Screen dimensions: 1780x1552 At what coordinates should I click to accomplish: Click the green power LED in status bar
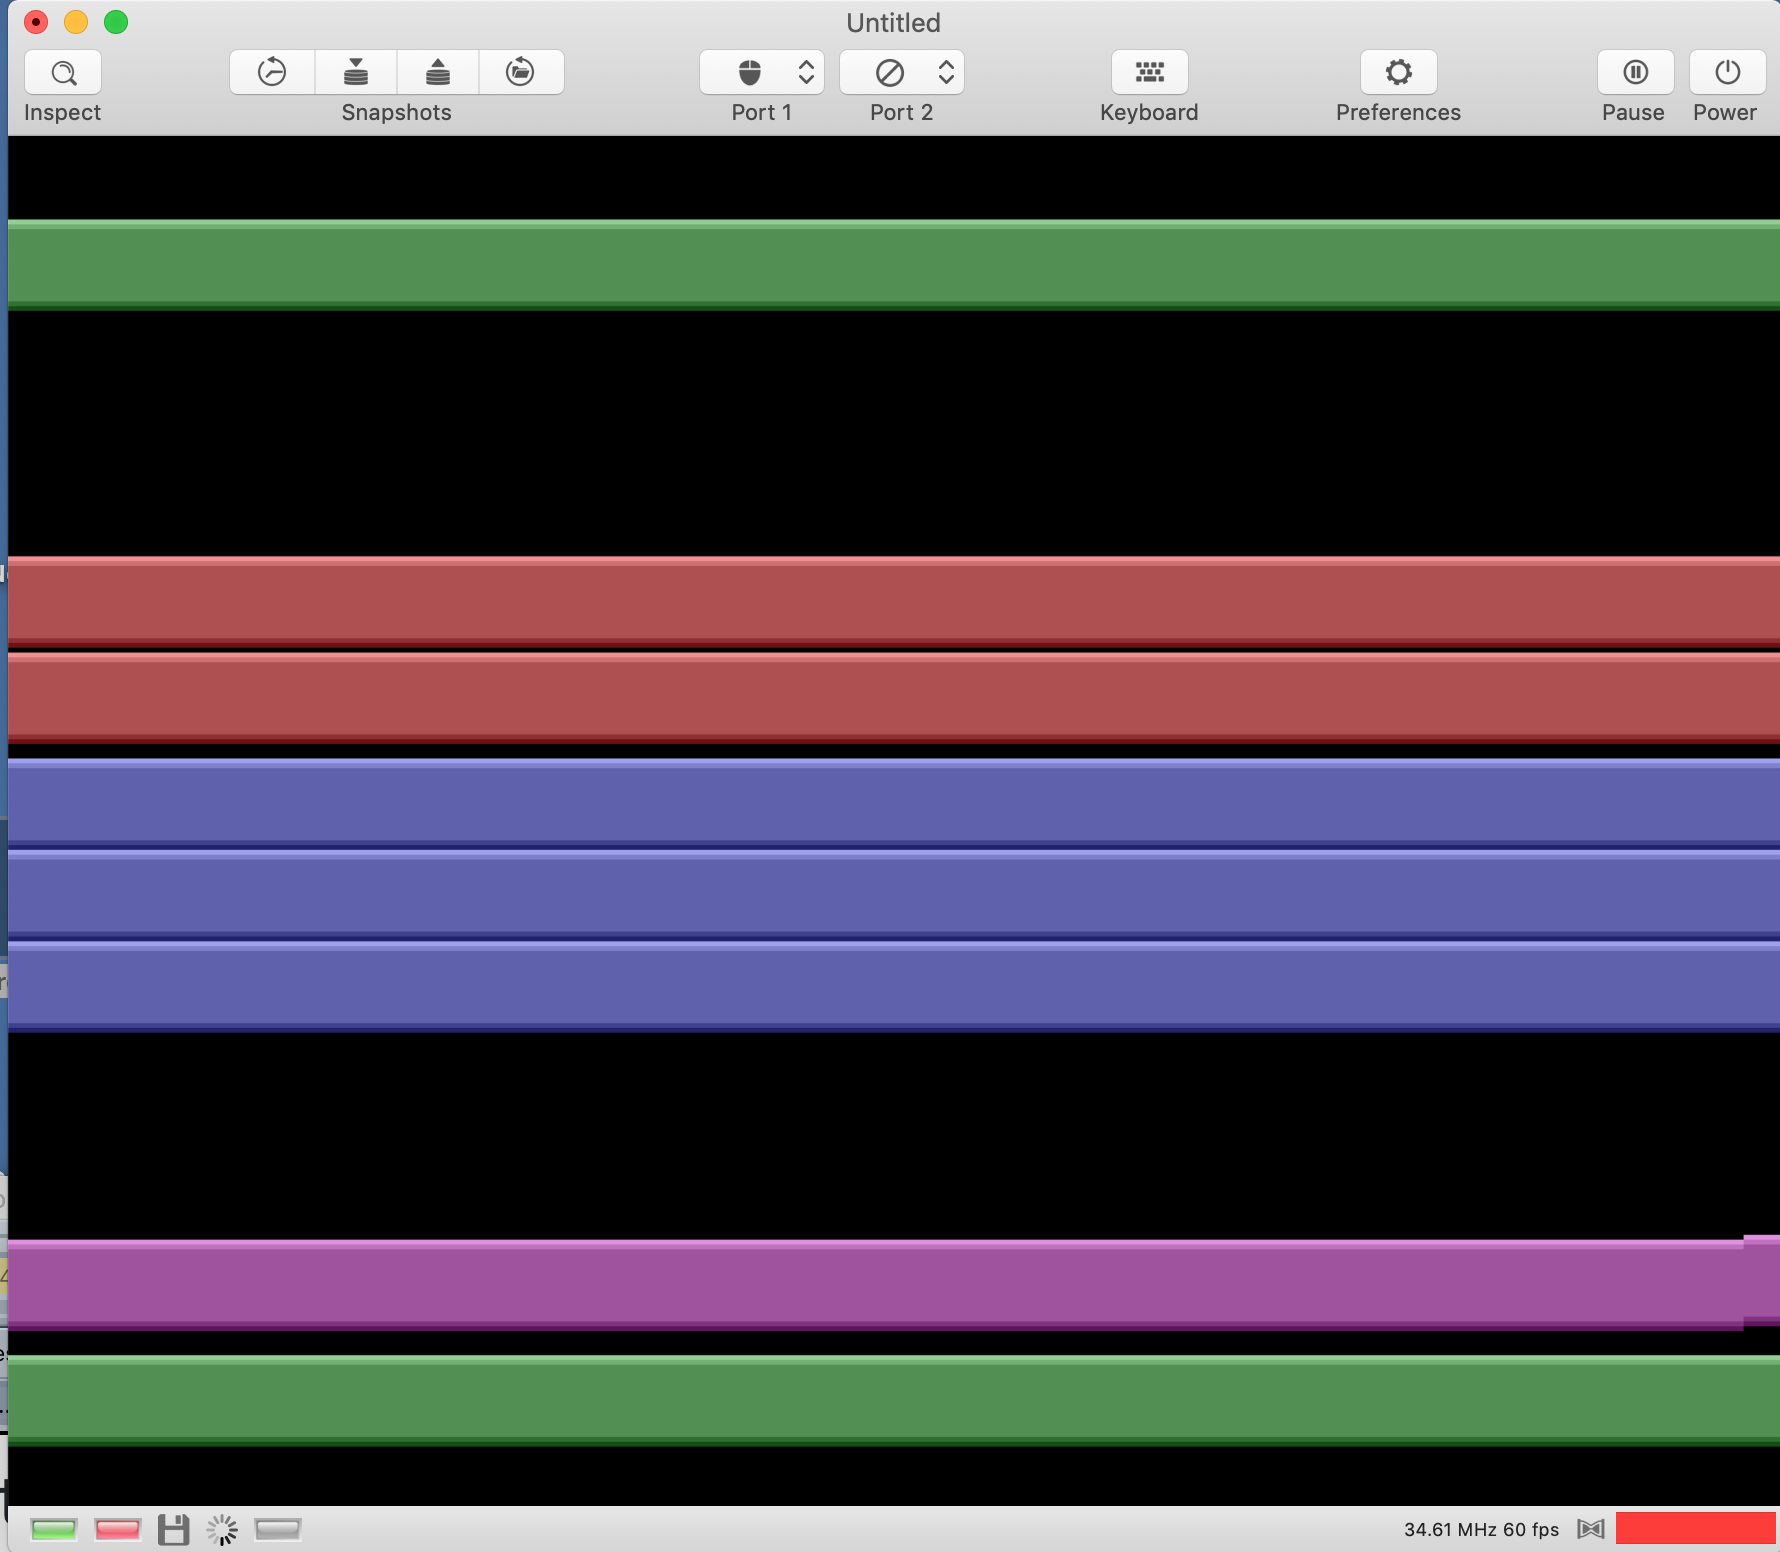click(x=54, y=1529)
